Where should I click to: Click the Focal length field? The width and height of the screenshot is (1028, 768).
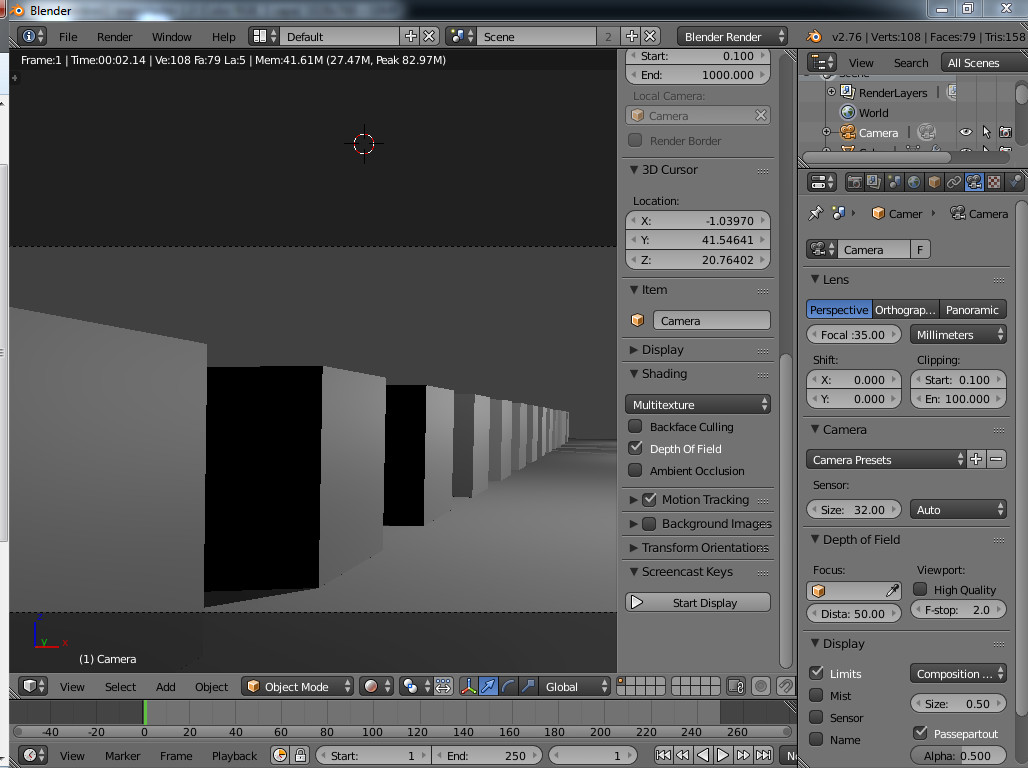(x=853, y=335)
